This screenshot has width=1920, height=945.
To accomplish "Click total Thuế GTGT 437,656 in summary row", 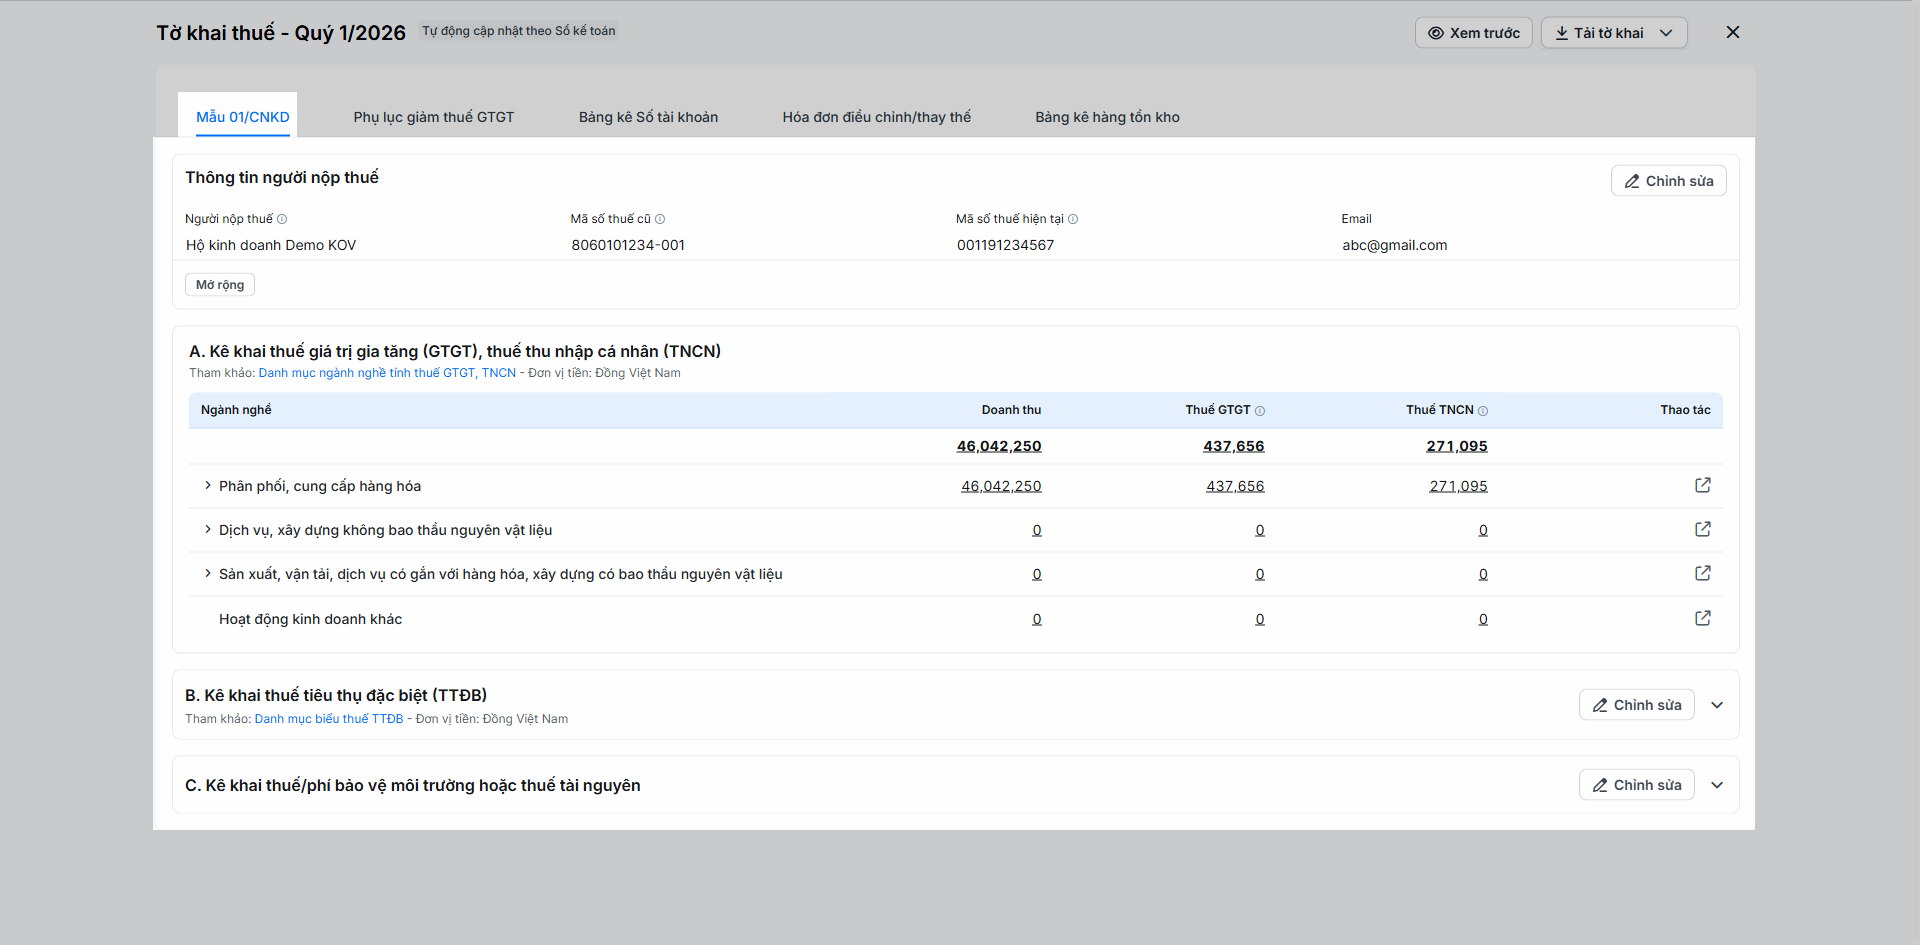I will click(x=1234, y=446).
